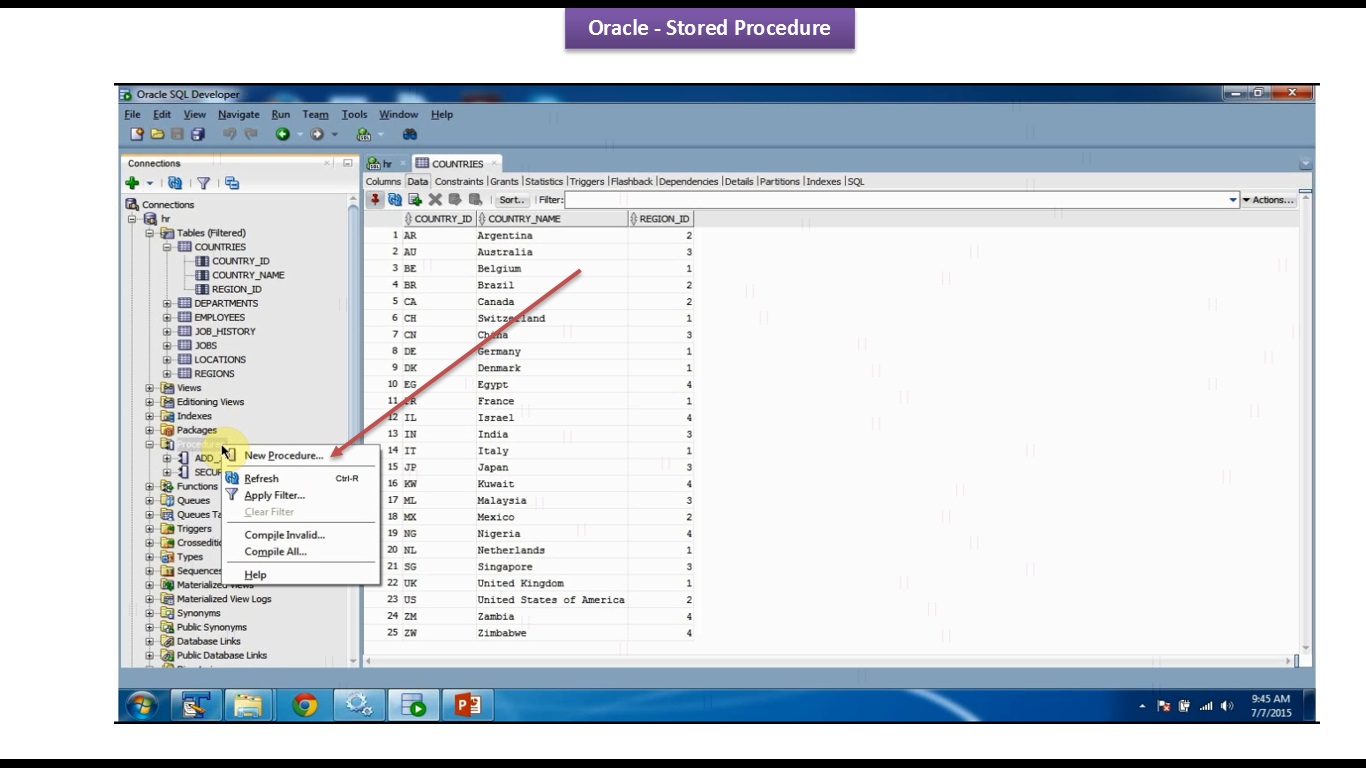The width and height of the screenshot is (1366, 768).
Task: Collapse the hr connection node
Action: coord(132,219)
